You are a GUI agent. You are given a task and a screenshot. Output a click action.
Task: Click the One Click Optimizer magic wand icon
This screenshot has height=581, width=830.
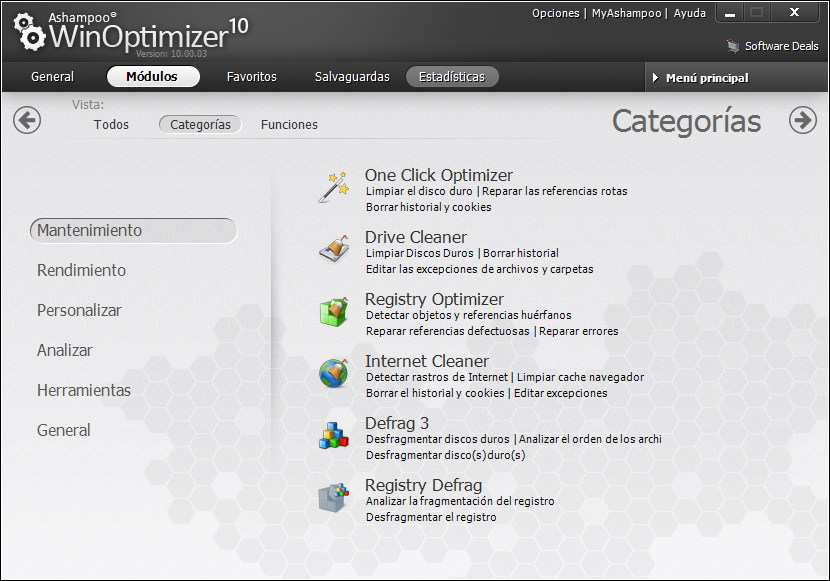[x=334, y=187]
